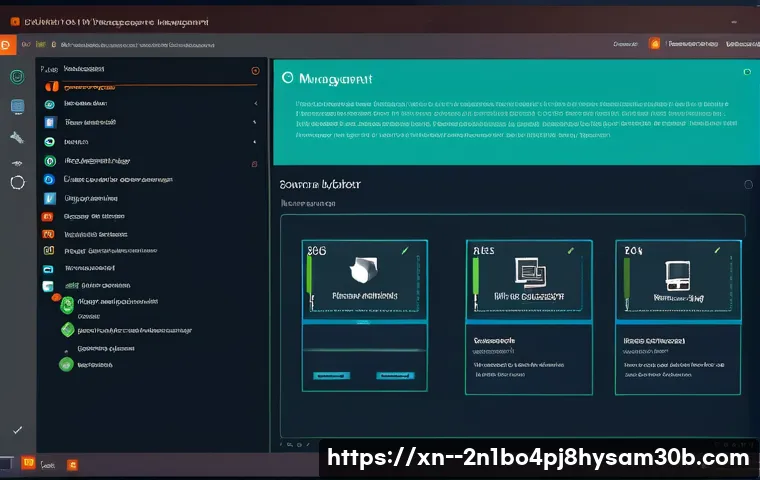Viewport: 760px width, 480px height.
Task: Click the orange circle in the list panel header
Action: click(x=255, y=71)
